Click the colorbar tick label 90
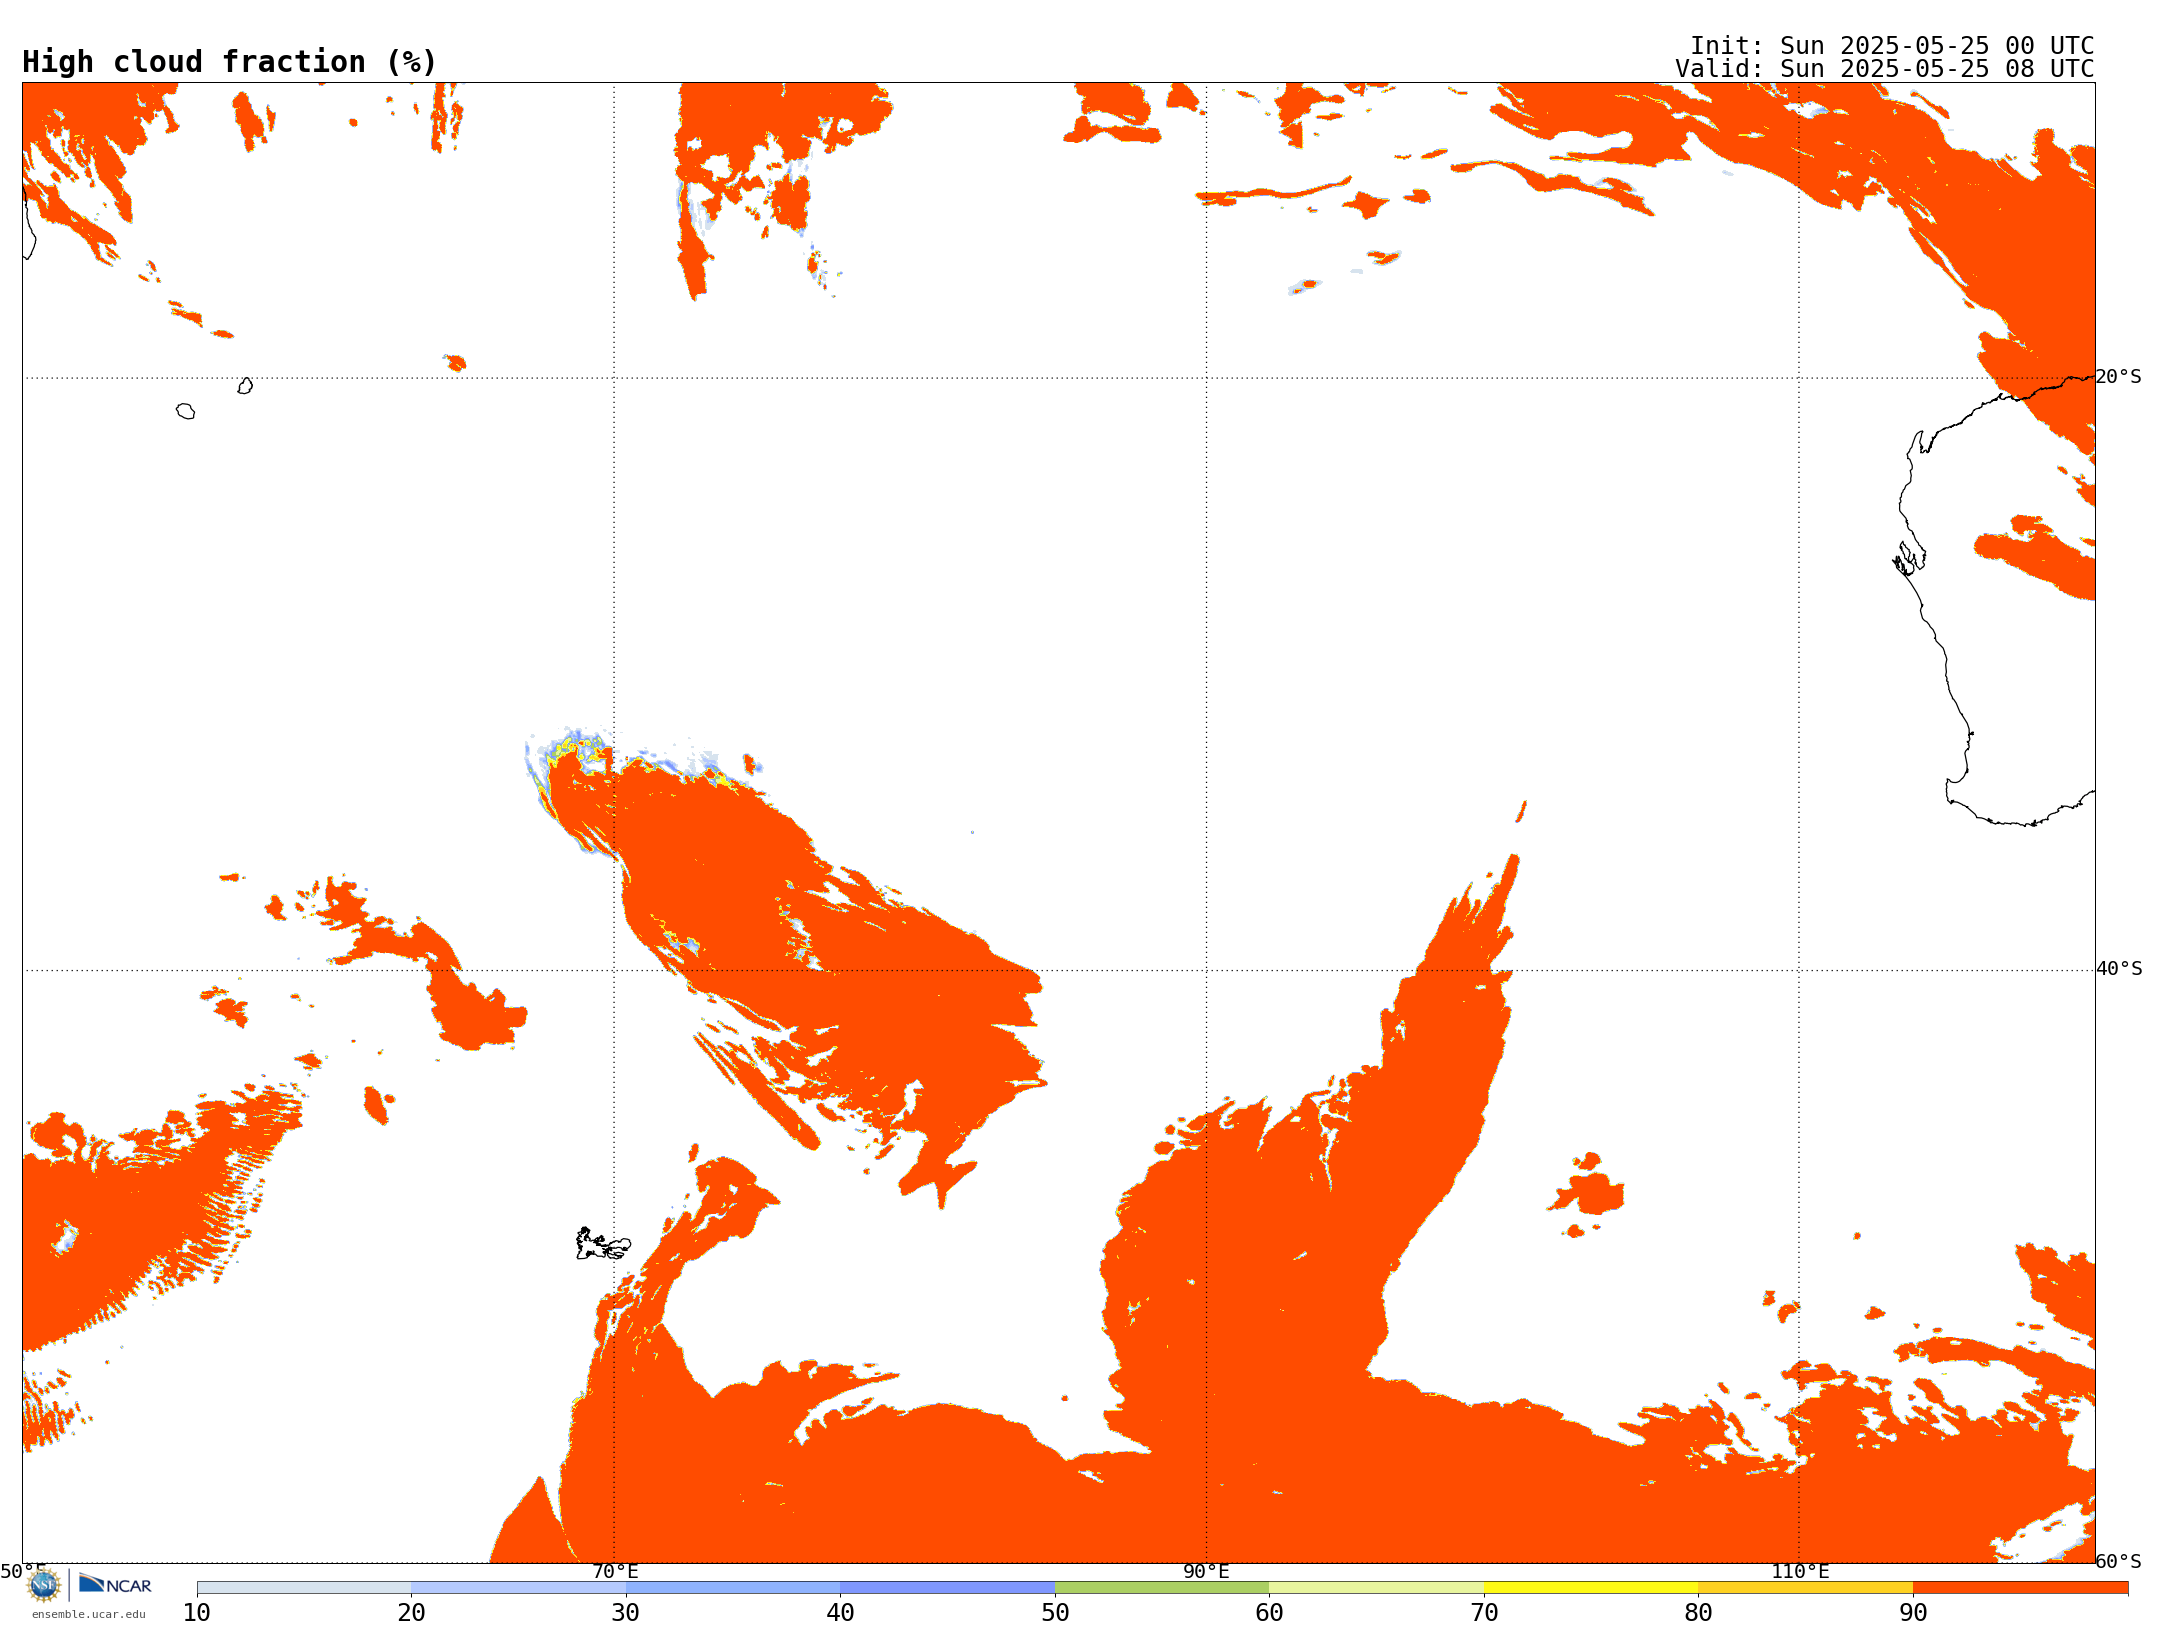The image size is (2160, 1626). (1913, 1613)
